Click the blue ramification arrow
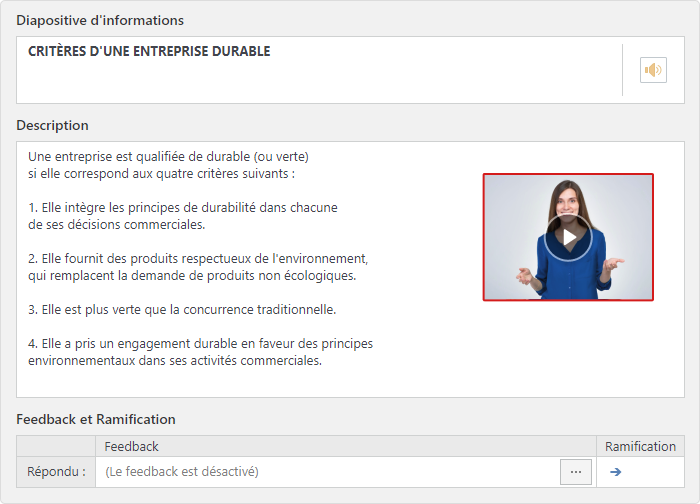The width and height of the screenshot is (700, 504). click(616, 472)
